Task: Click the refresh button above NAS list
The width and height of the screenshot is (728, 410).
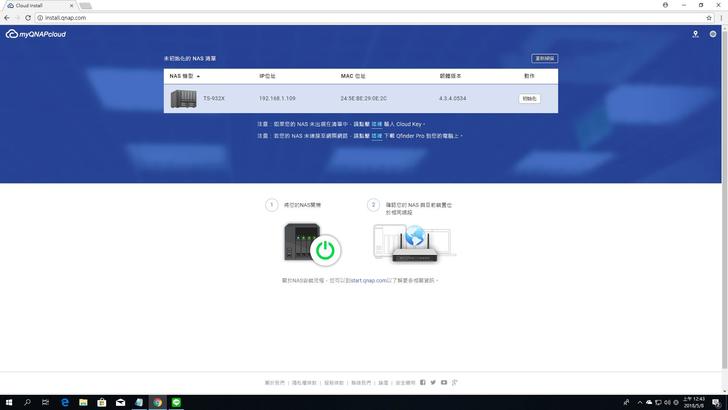Action: [x=545, y=59]
